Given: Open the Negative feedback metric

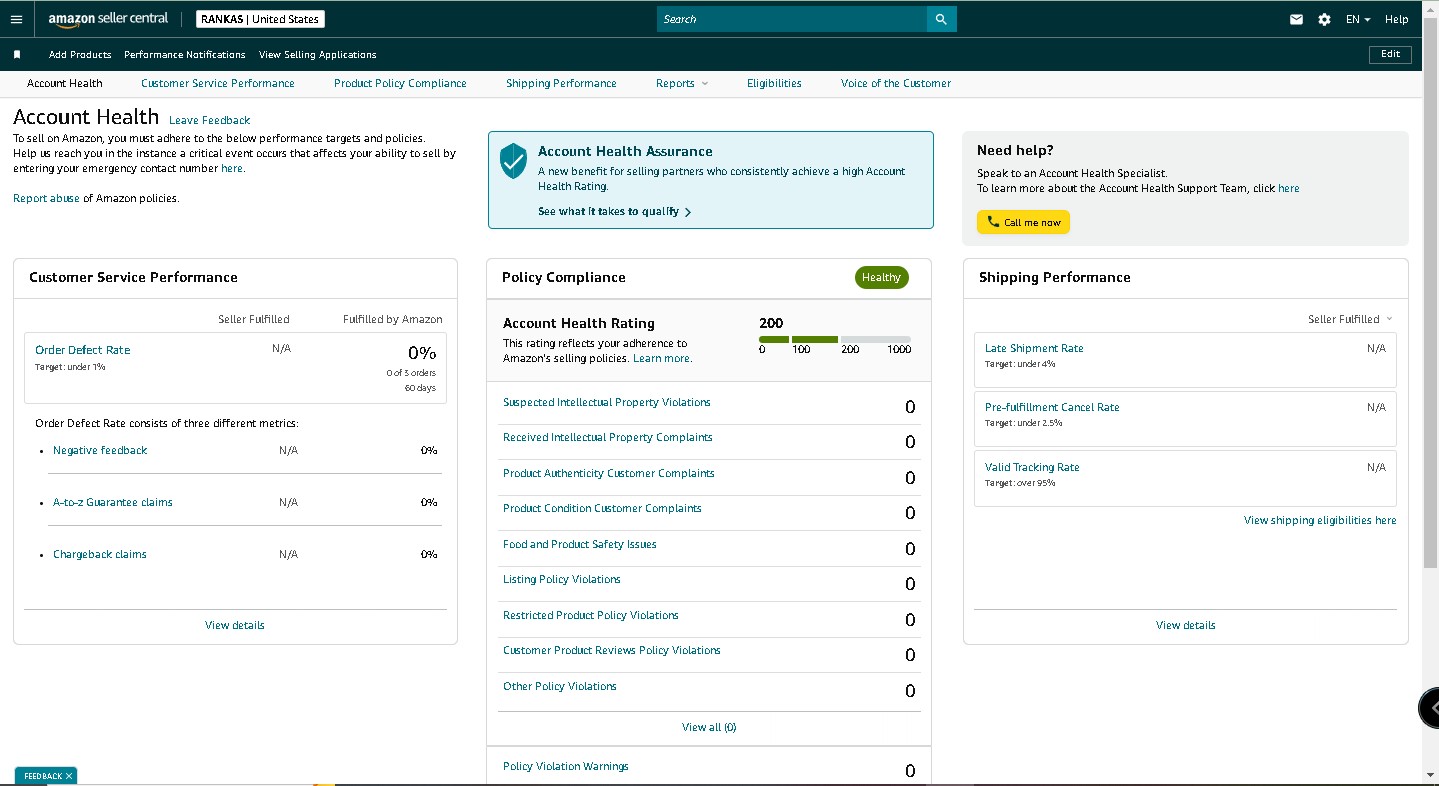Looking at the screenshot, I should [100, 450].
